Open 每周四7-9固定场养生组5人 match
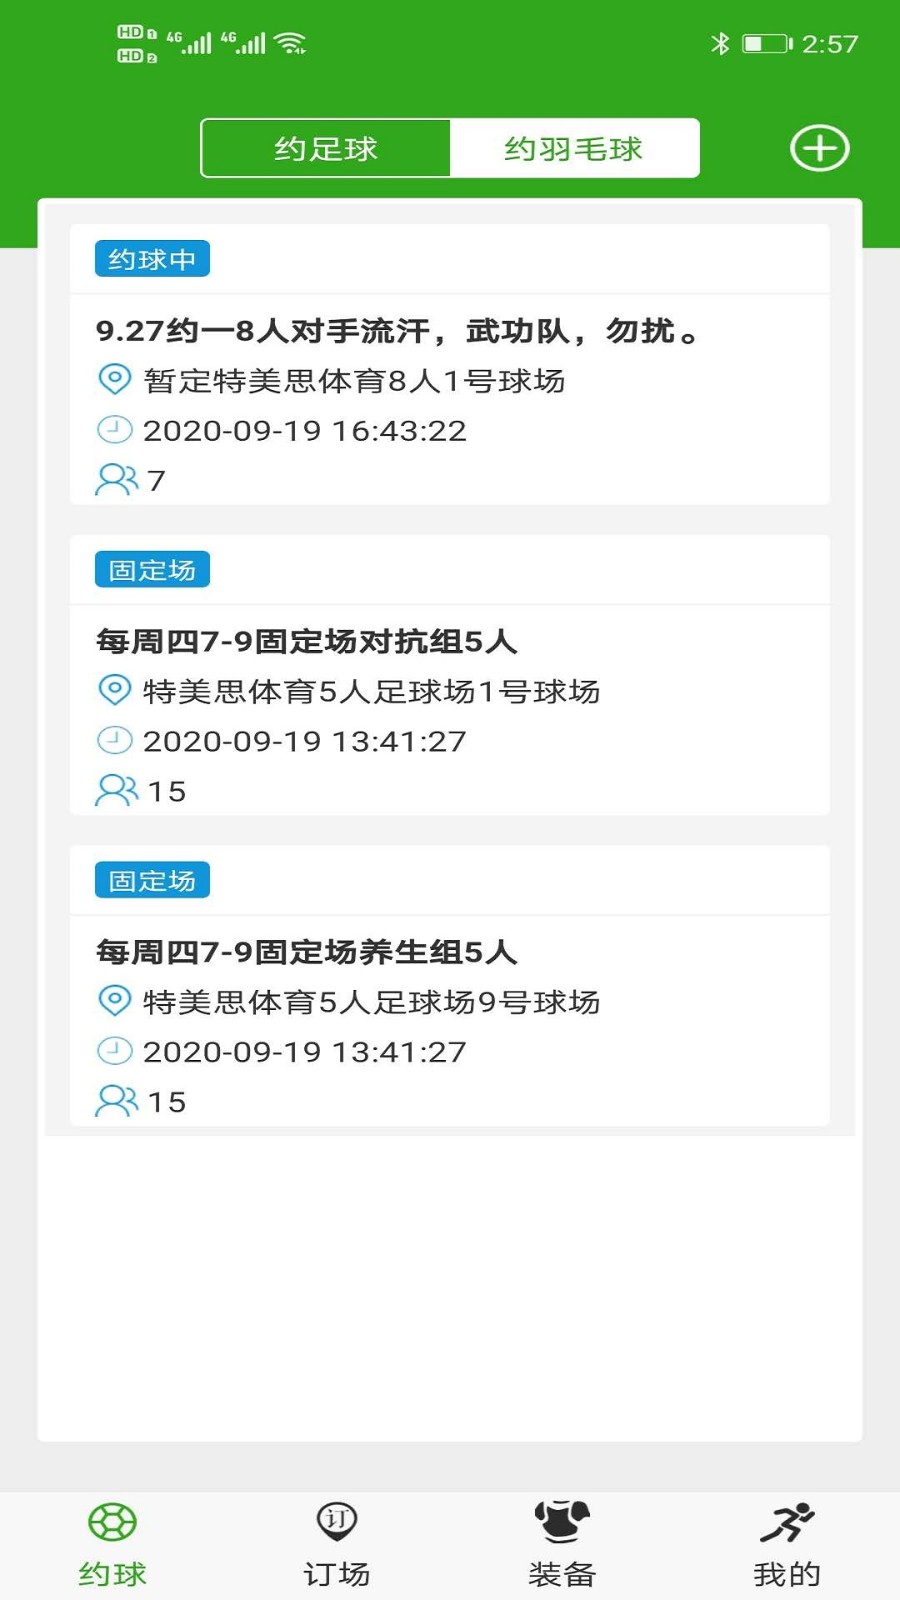Image resolution: width=900 pixels, height=1600 pixels. click(306, 952)
